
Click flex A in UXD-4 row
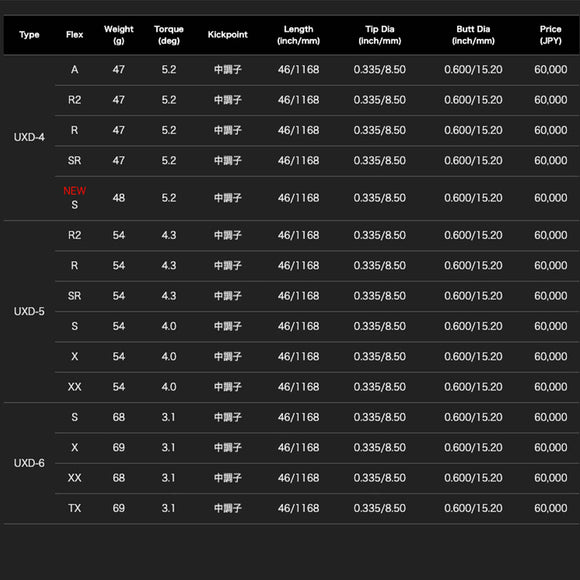(x=74, y=70)
